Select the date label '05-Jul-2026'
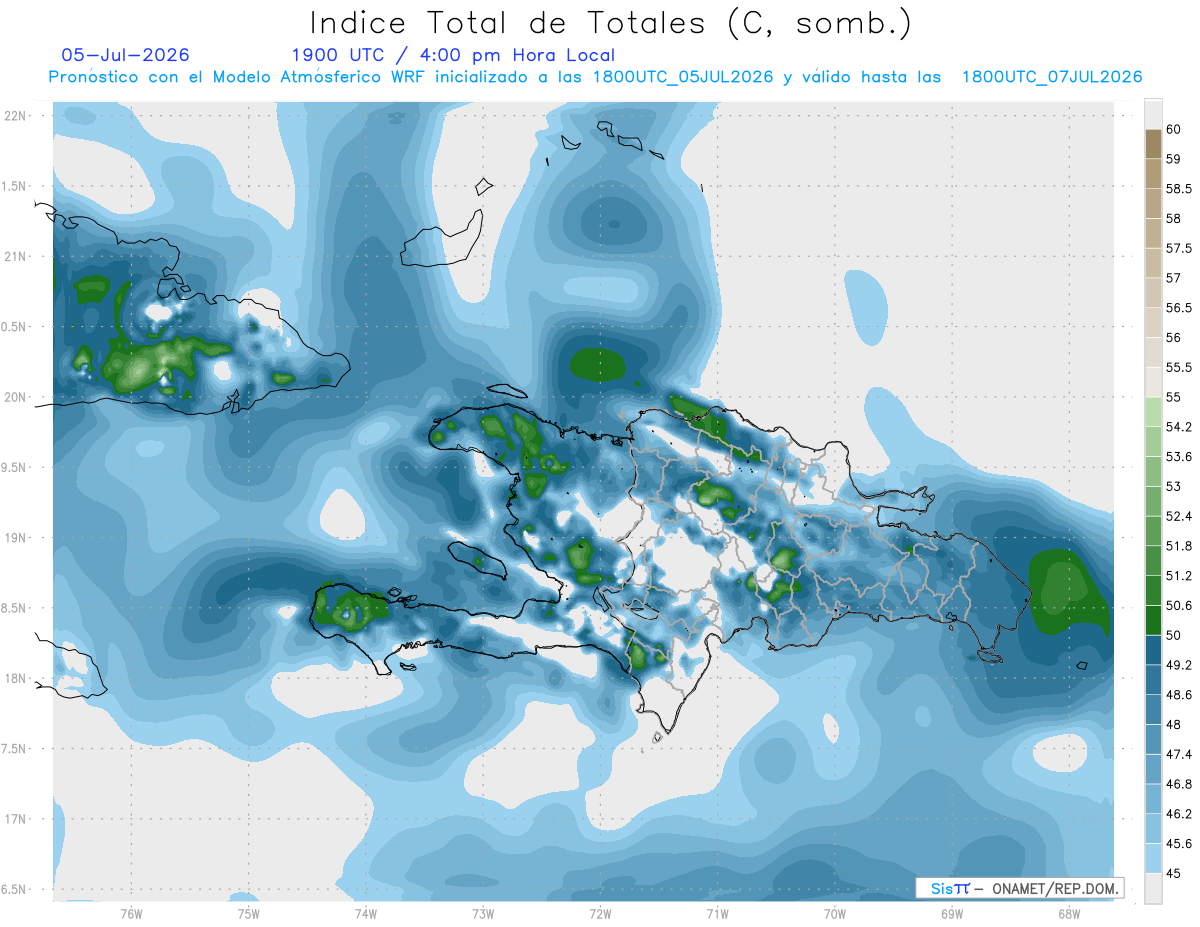 (125, 55)
